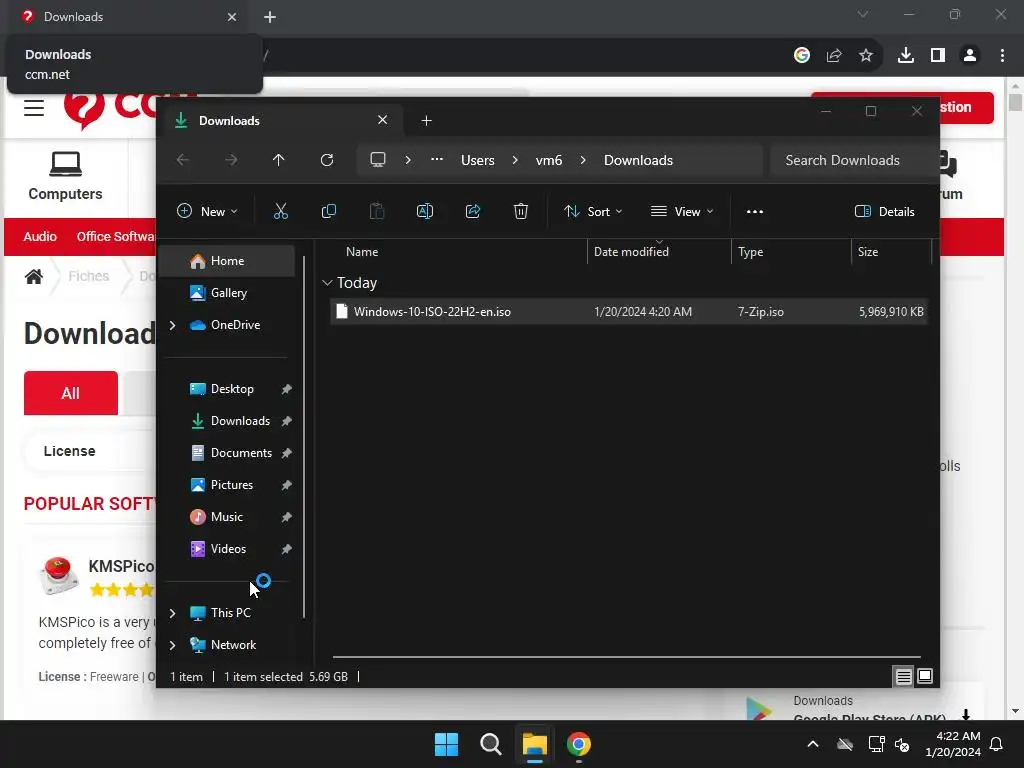Open the View dropdown menu
Viewport: 1024px width, 768px height.
(x=682, y=212)
